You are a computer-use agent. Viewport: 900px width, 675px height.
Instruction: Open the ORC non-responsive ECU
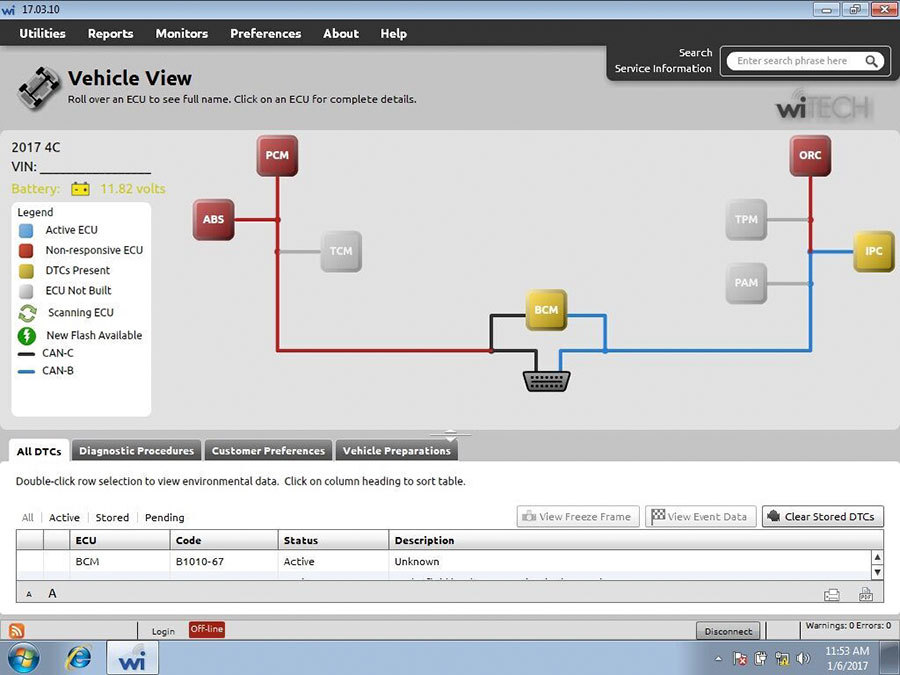coord(810,156)
